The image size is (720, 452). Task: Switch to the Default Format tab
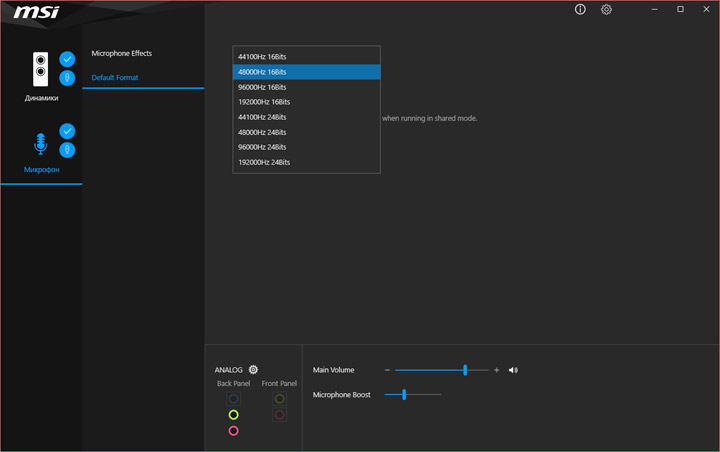point(115,77)
